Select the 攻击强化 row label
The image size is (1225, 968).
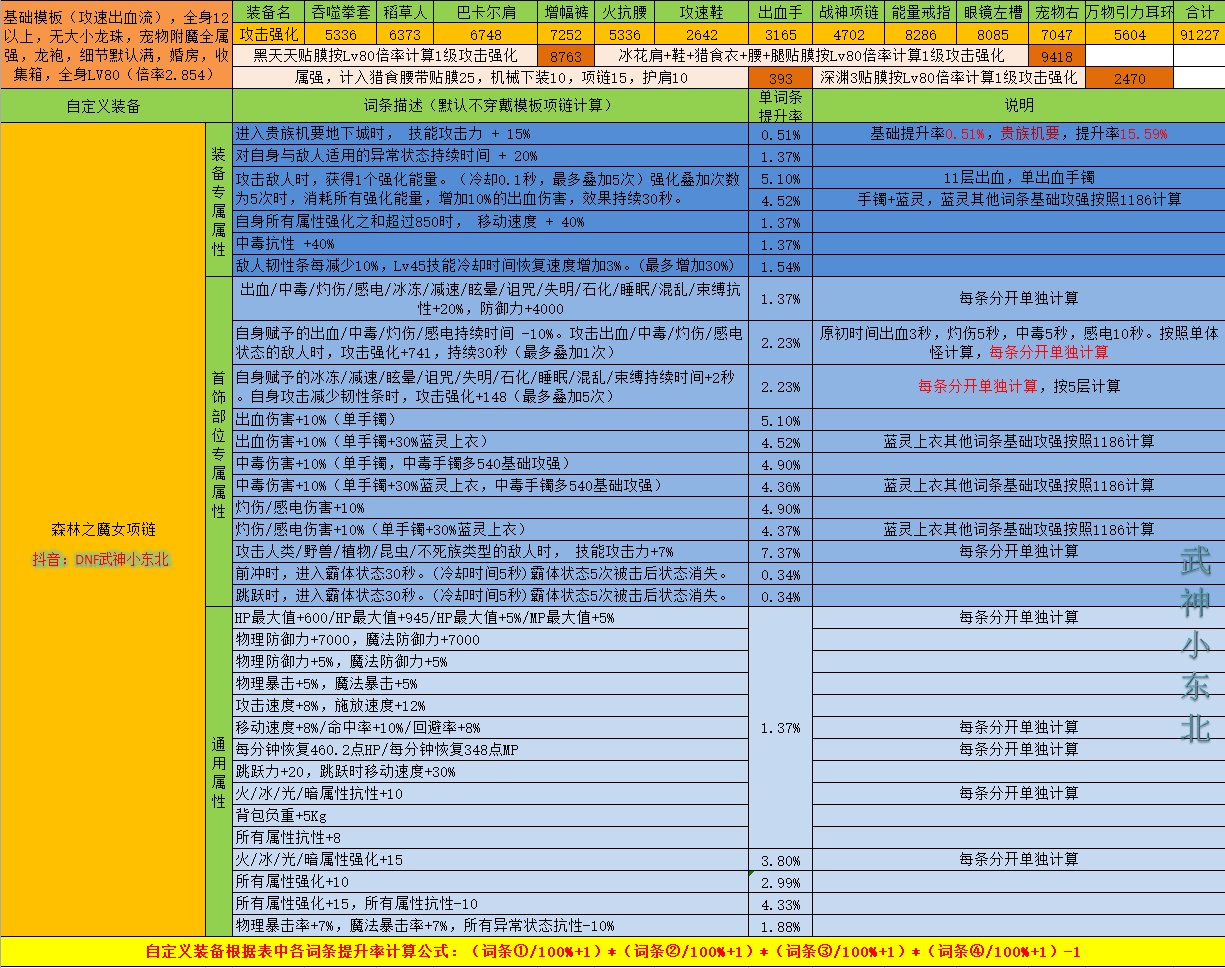point(268,34)
